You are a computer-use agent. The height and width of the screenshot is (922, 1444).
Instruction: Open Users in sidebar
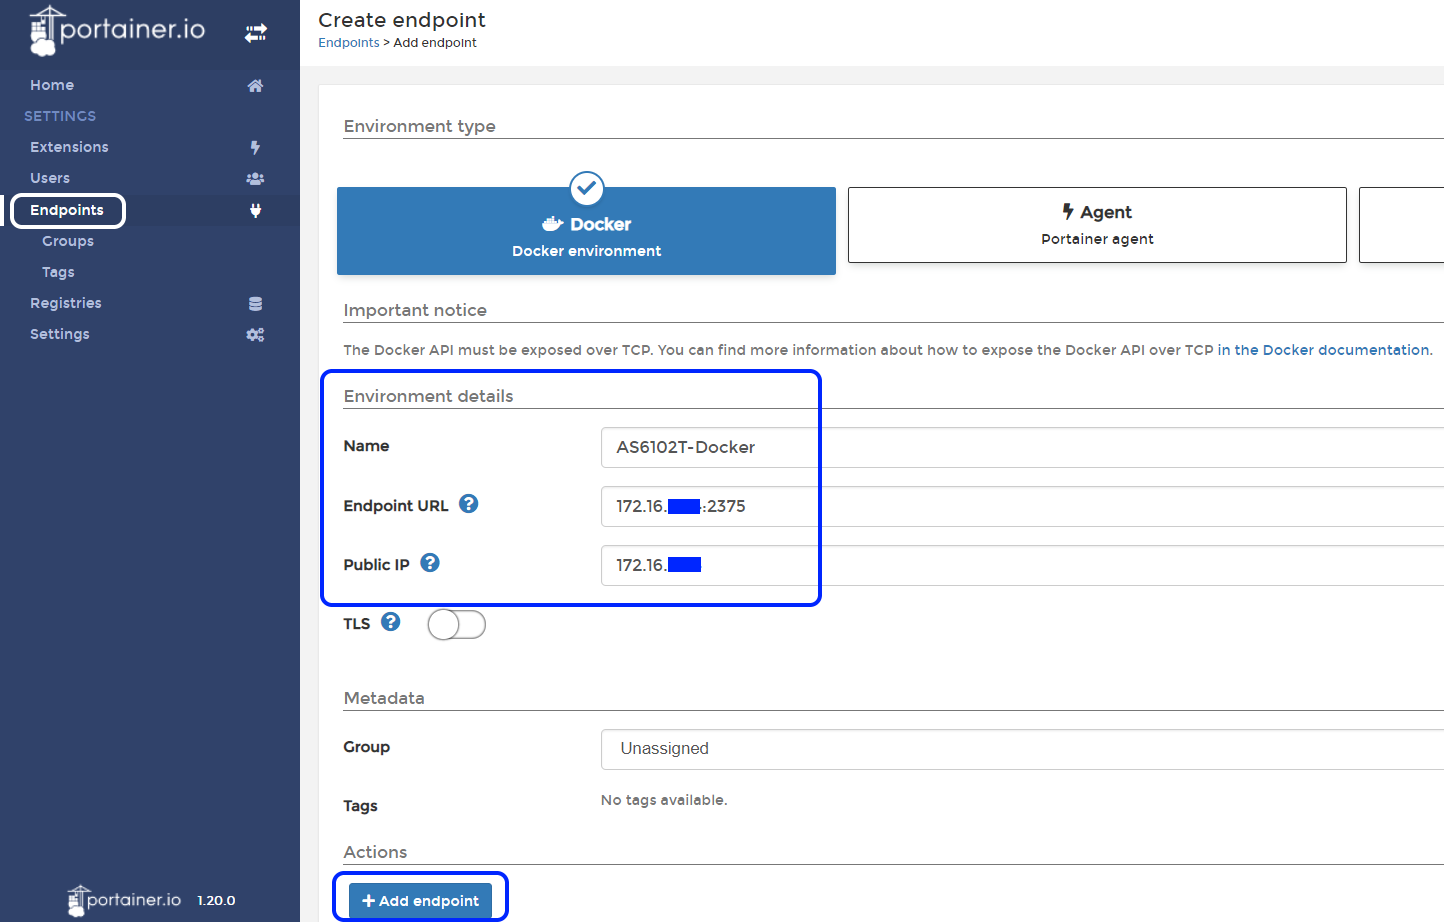[50, 178]
